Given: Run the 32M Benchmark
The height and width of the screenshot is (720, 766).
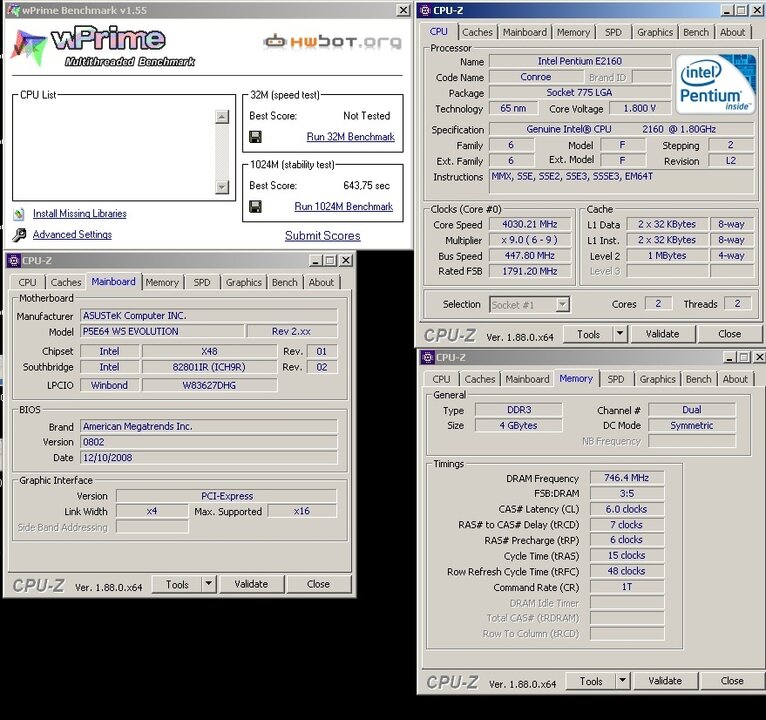Looking at the screenshot, I should [350, 137].
